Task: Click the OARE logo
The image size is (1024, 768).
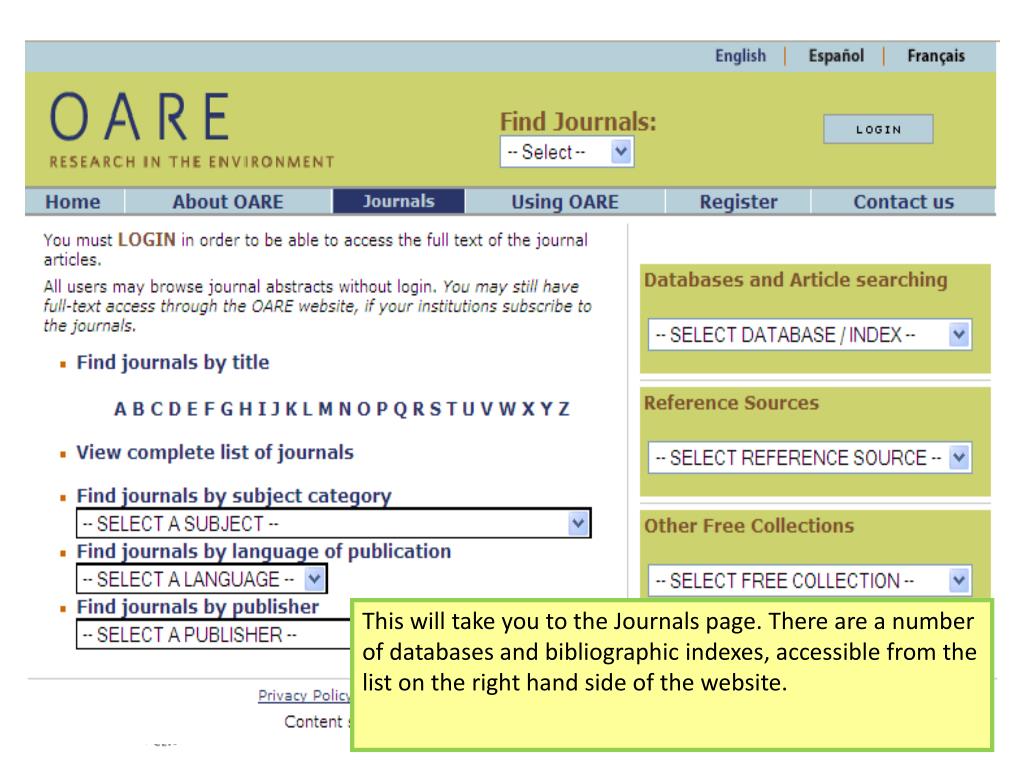Action: (x=191, y=130)
